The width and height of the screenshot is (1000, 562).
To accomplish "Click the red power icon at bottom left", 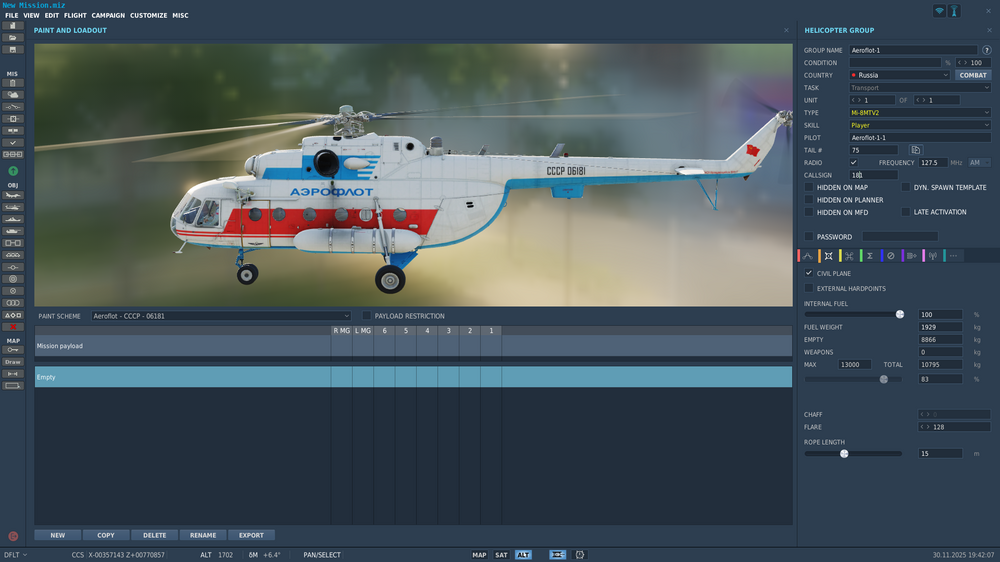I will pyautogui.click(x=13, y=536).
